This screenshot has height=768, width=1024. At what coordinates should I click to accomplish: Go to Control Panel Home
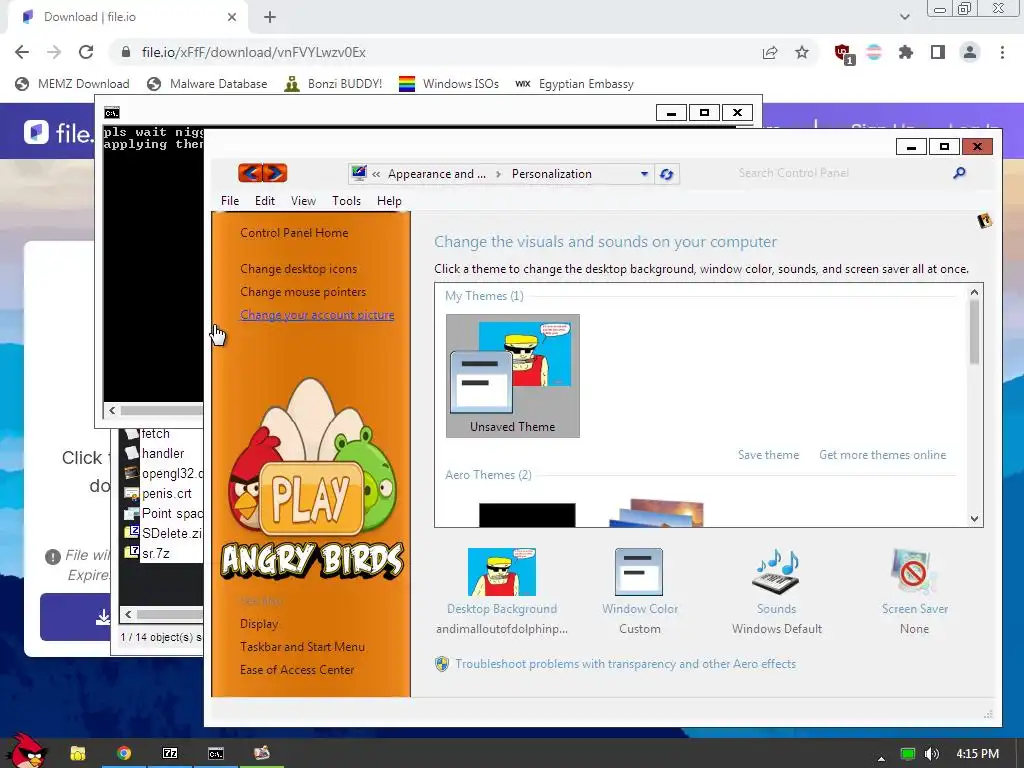294,233
